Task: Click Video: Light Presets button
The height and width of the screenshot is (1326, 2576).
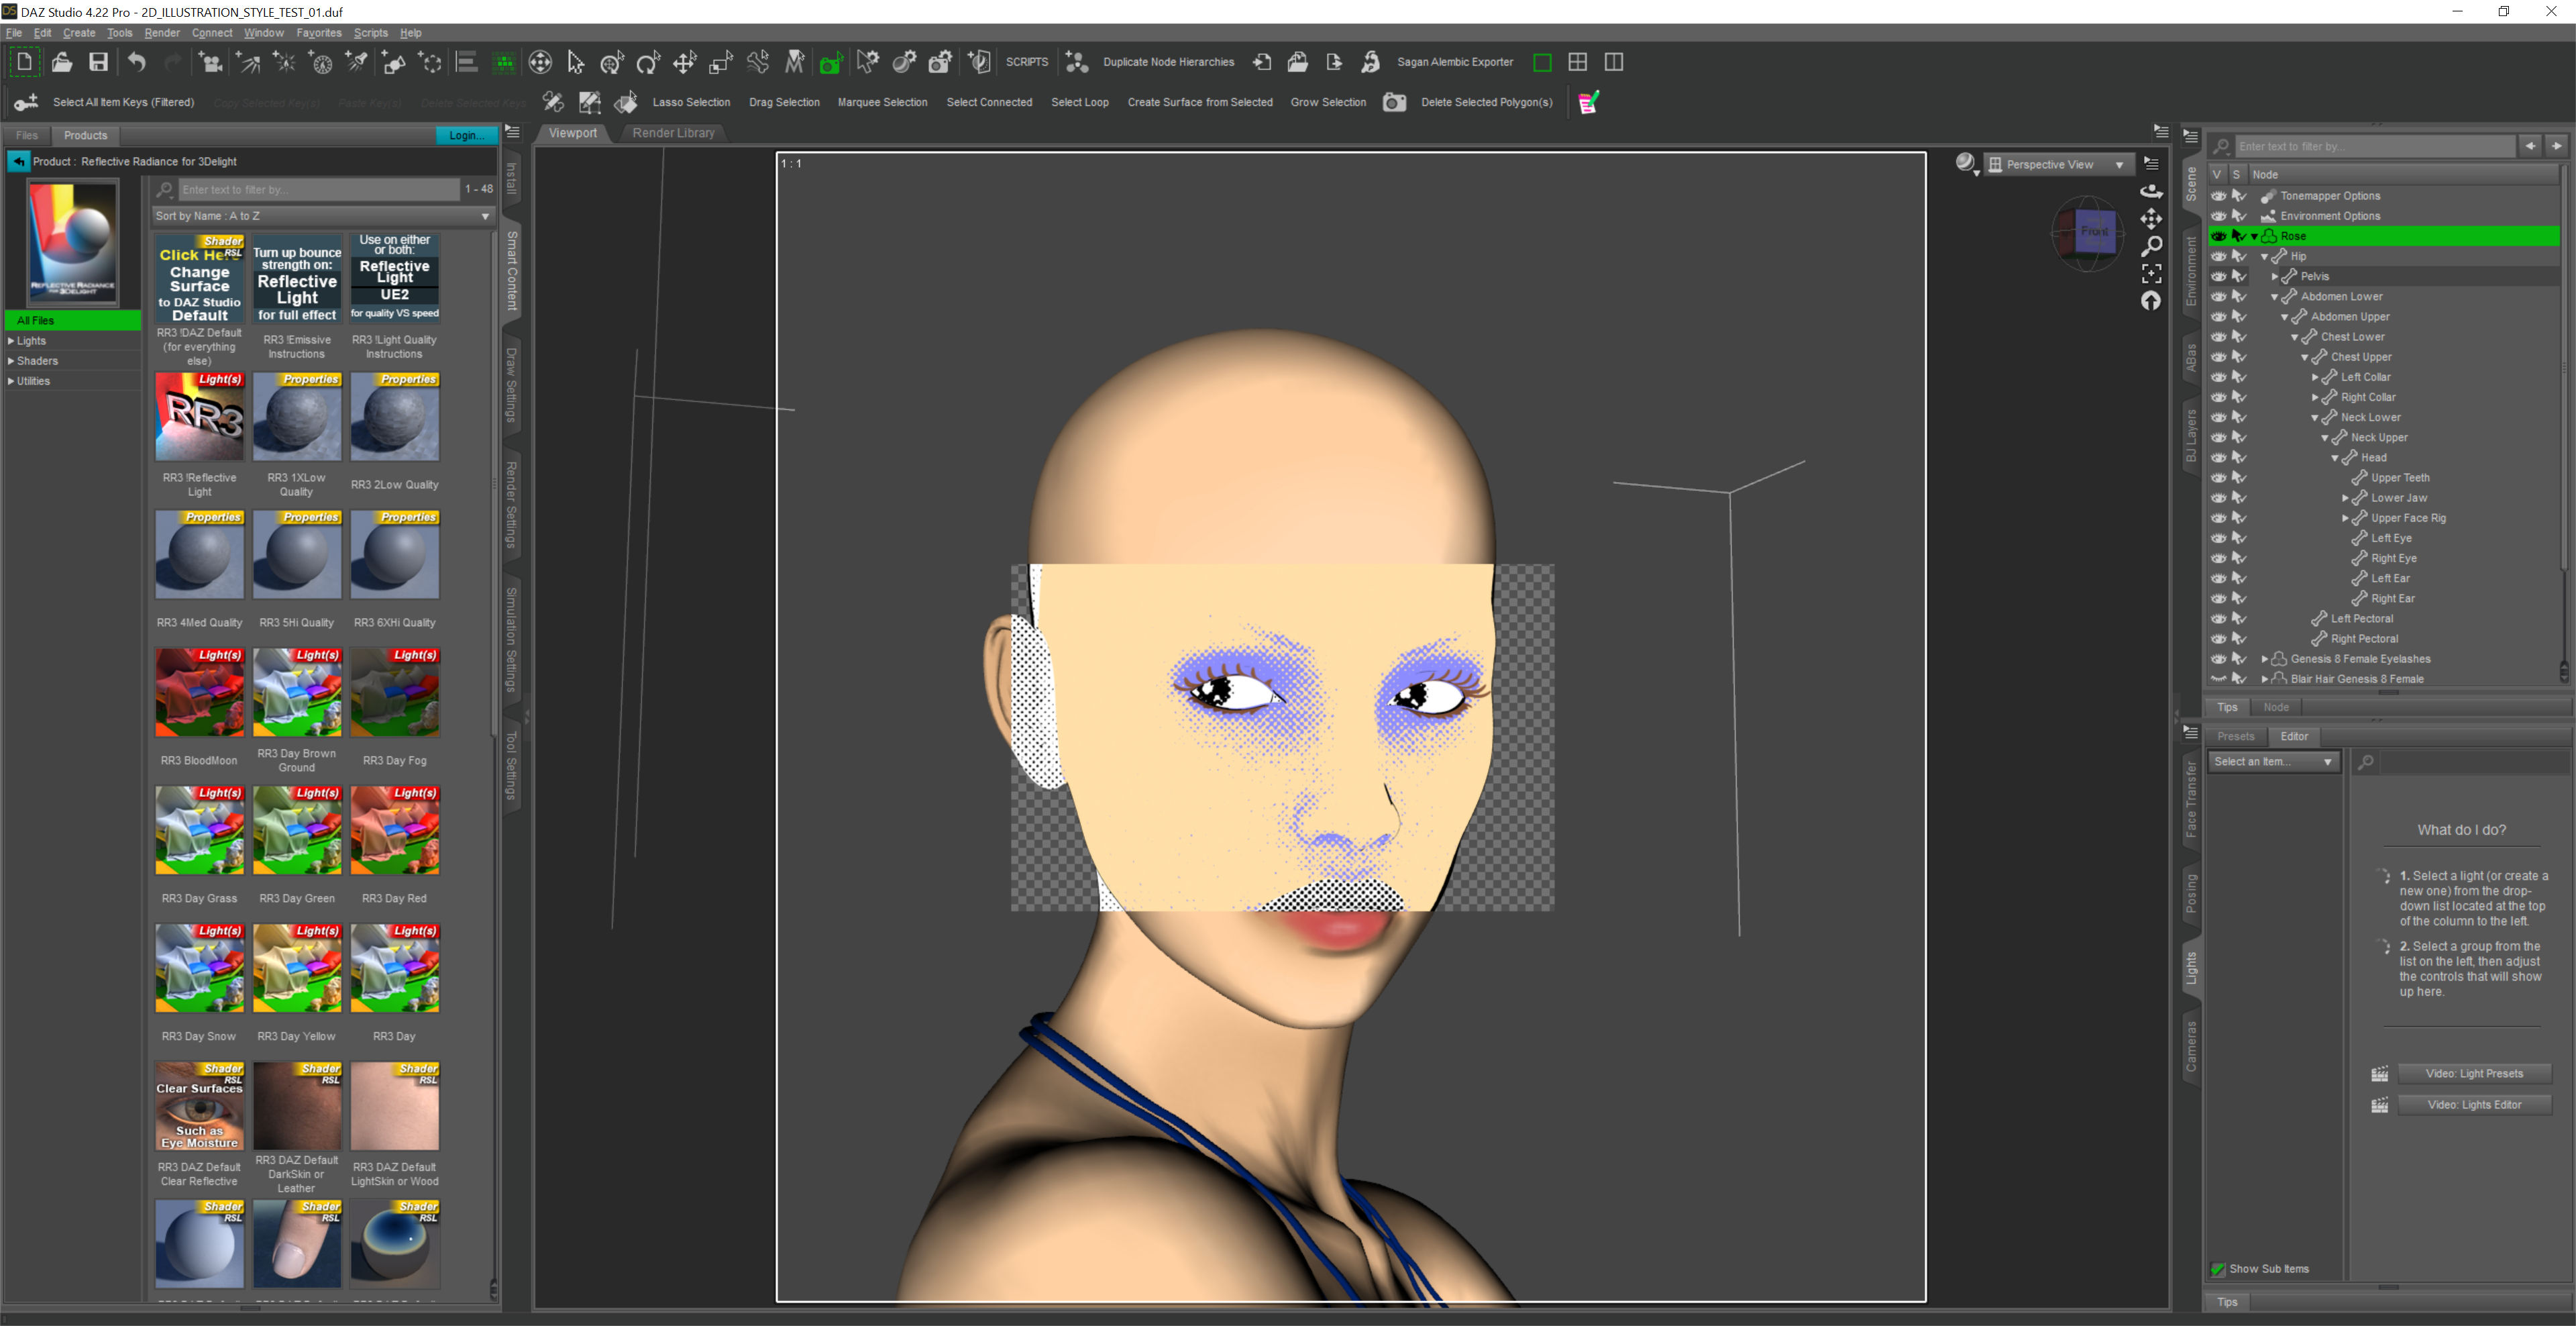Action: click(2473, 1074)
